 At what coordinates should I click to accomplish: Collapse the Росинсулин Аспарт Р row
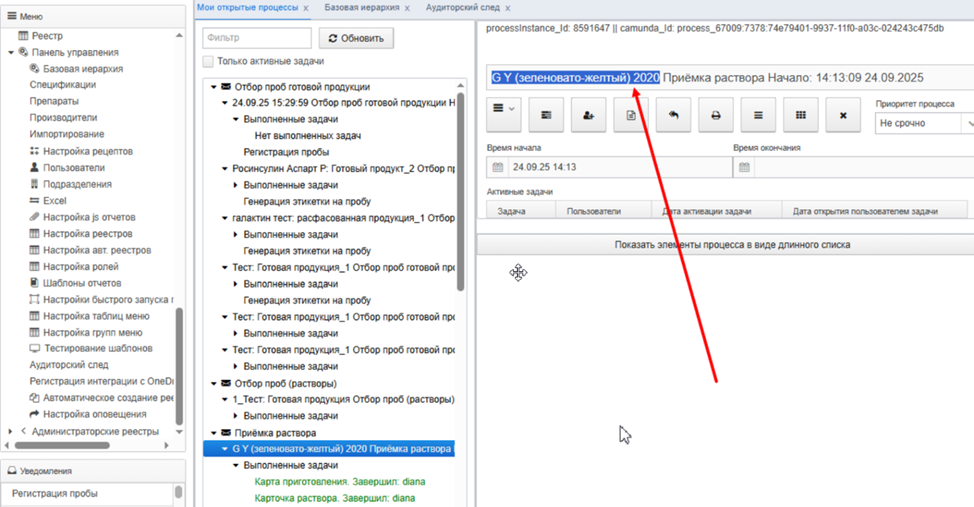click(x=225, y=168)
